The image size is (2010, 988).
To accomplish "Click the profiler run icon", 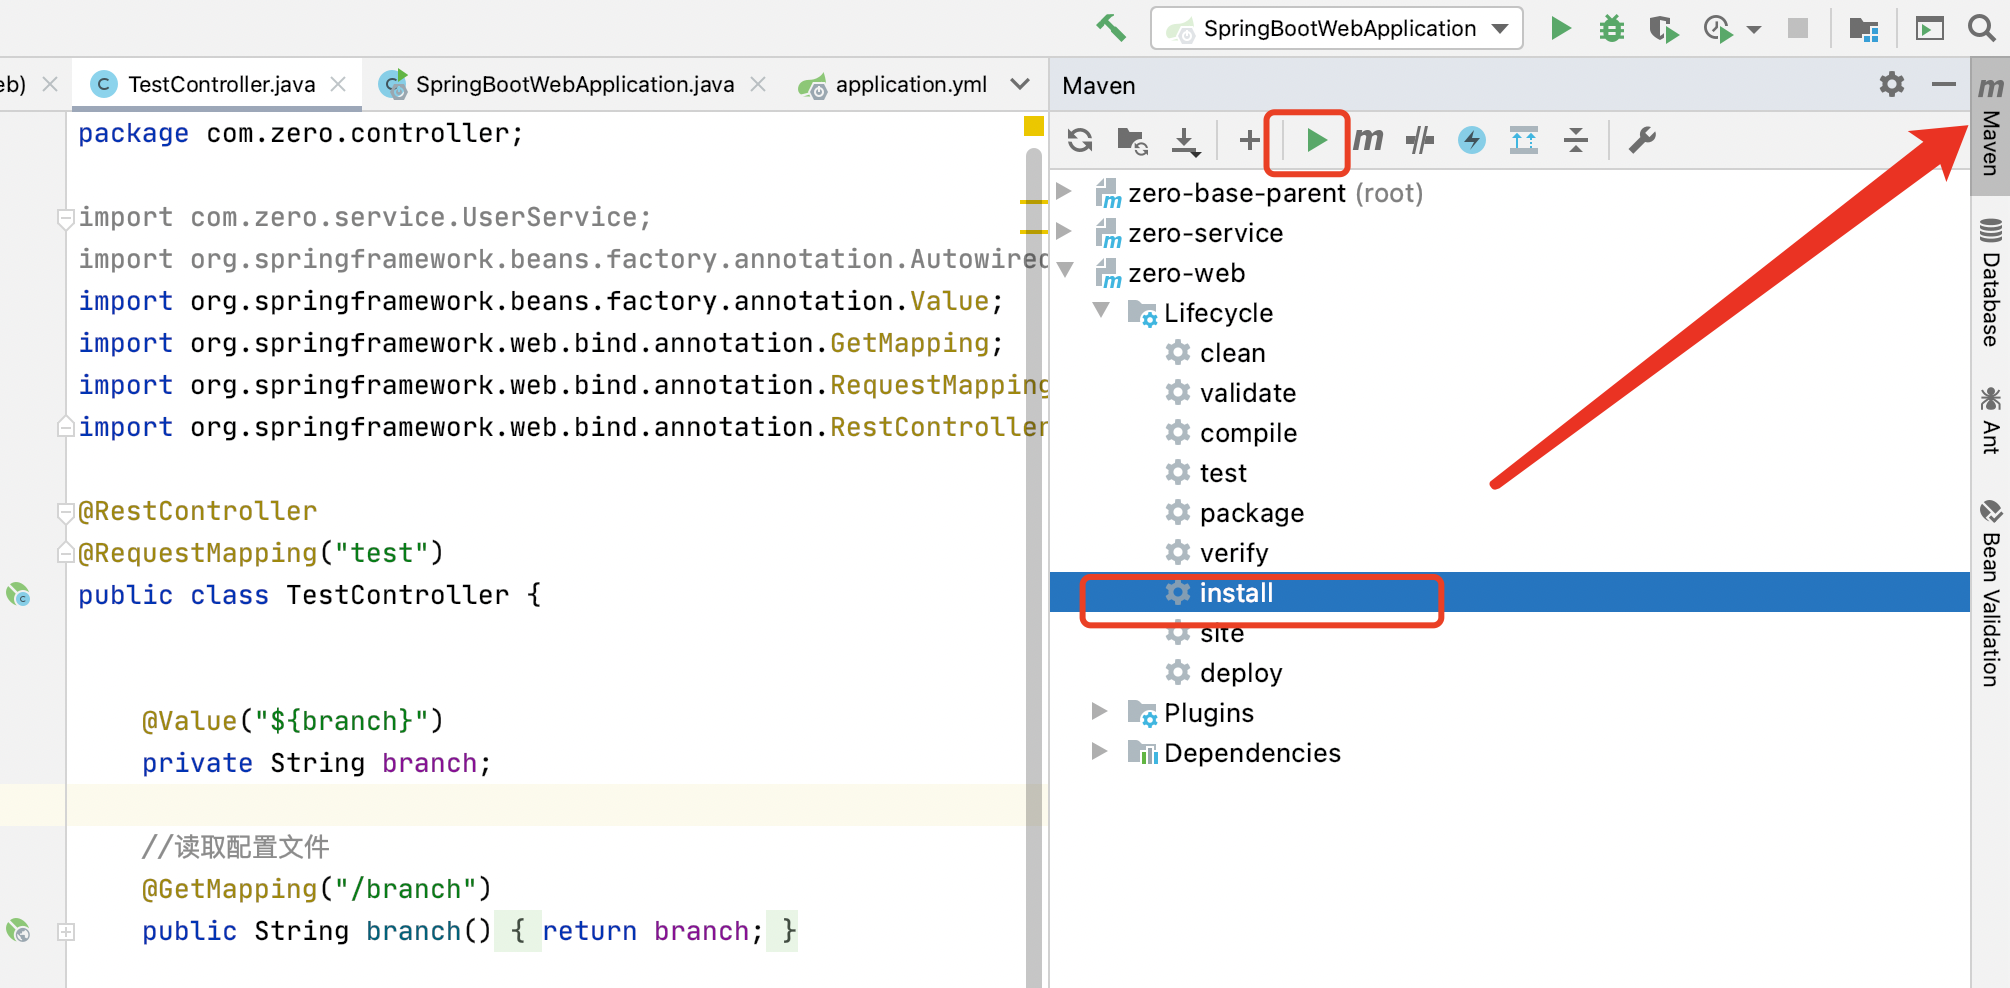I will pos(1717,28).
